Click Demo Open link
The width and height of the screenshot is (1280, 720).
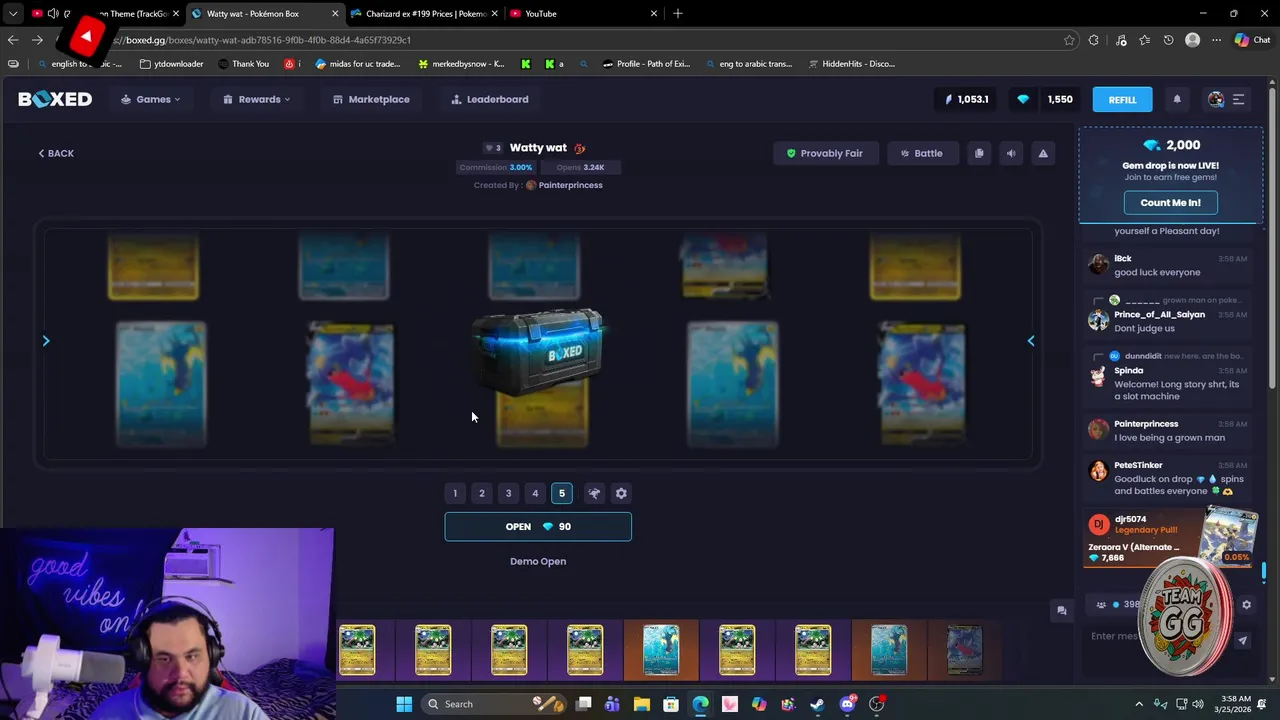pyautogui.click(x=538, y=561)
